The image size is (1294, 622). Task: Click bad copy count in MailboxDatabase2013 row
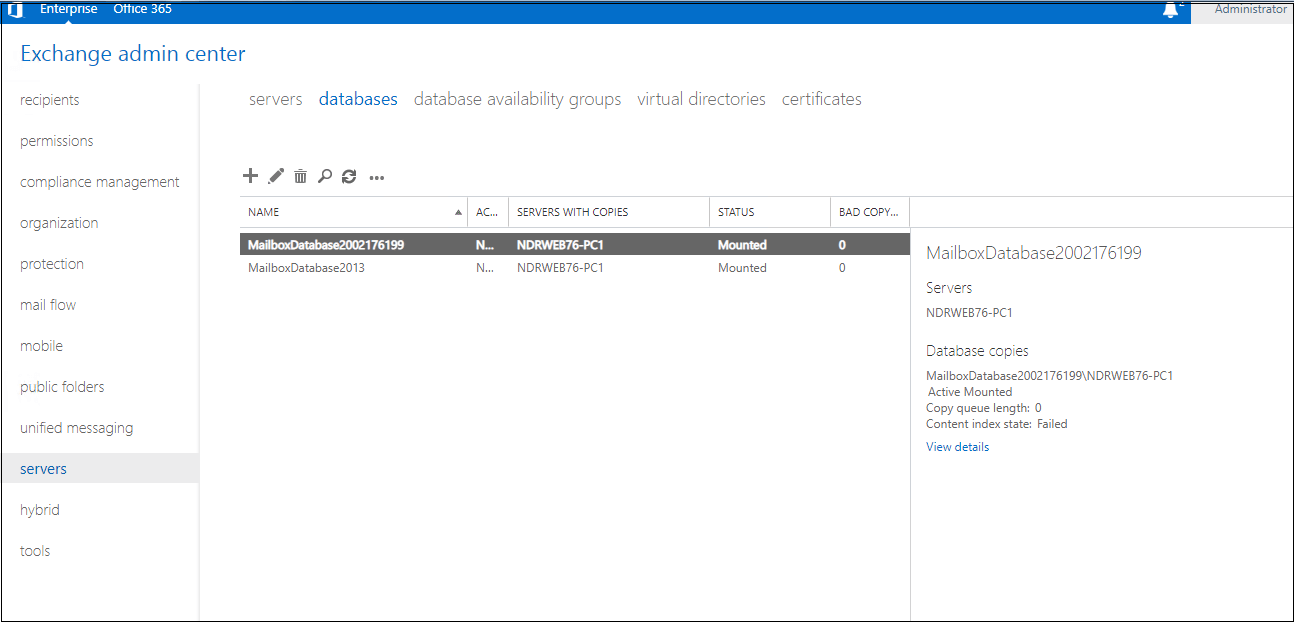coord(842,268)
